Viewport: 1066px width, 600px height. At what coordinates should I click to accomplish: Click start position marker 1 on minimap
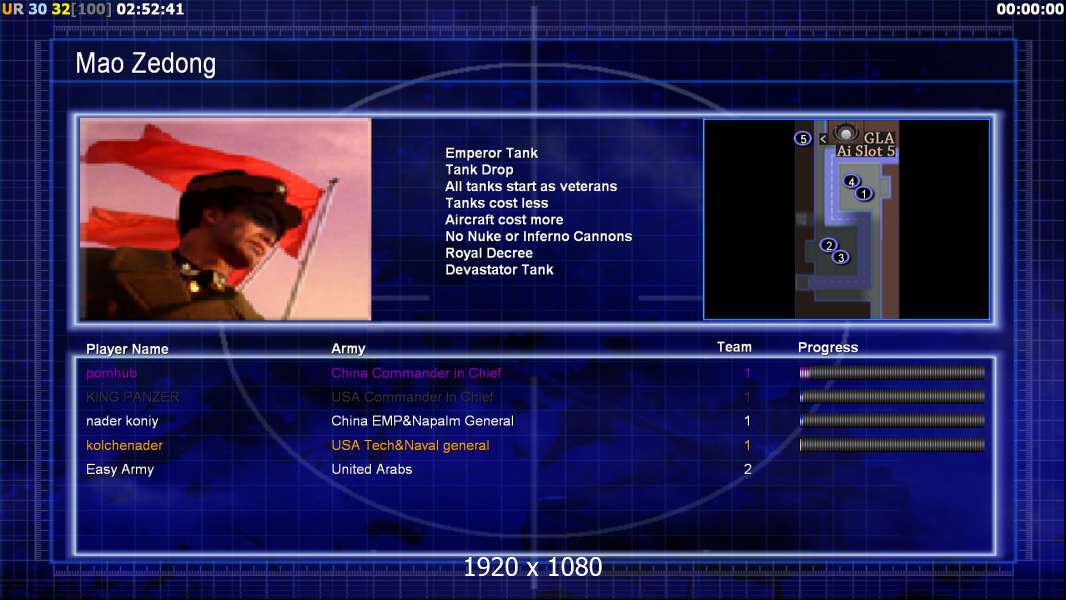coord(863,194)
